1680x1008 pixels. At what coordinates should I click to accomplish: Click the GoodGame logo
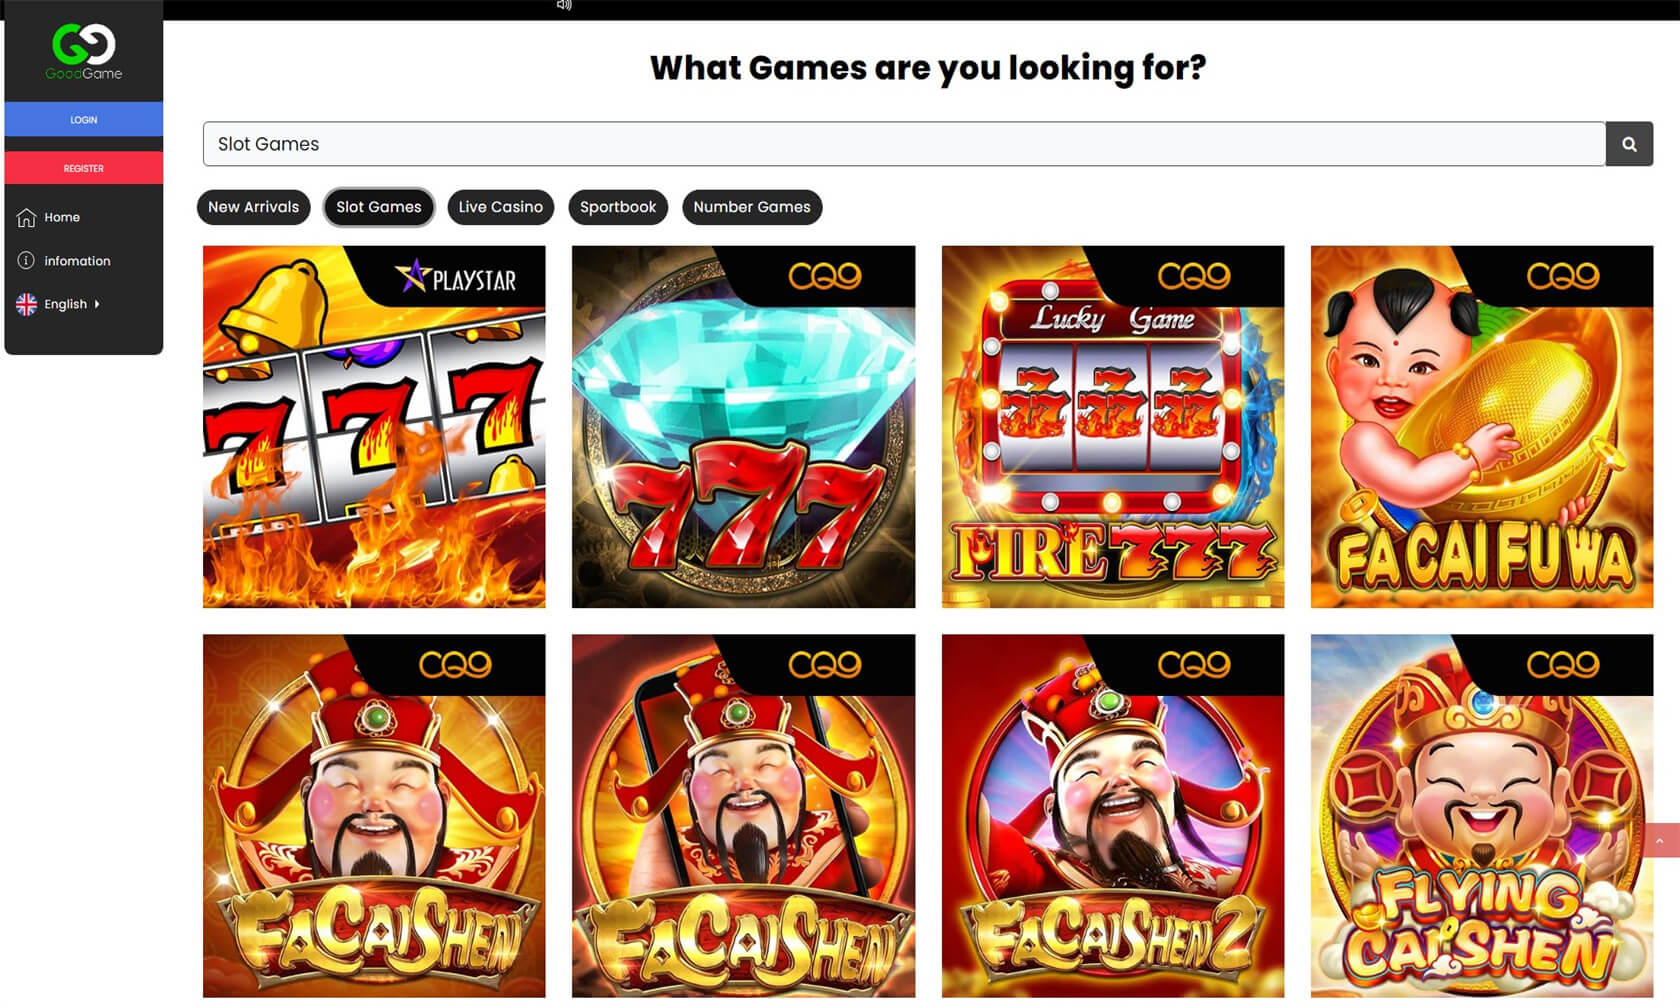84,53
